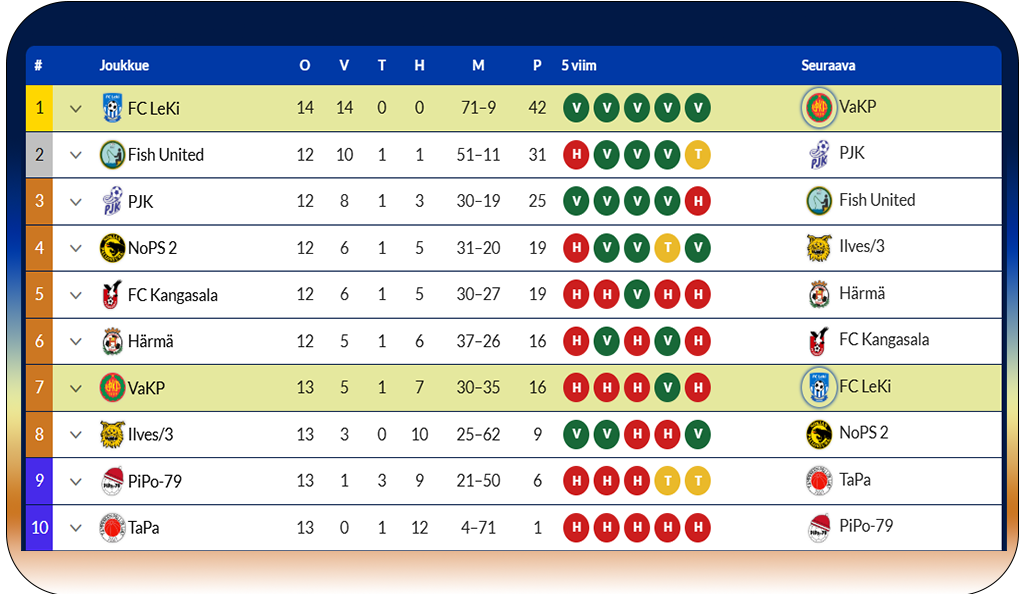Expand the TaPa row chevron
This screenshot has width=1024, height=594.
(76, 527)
